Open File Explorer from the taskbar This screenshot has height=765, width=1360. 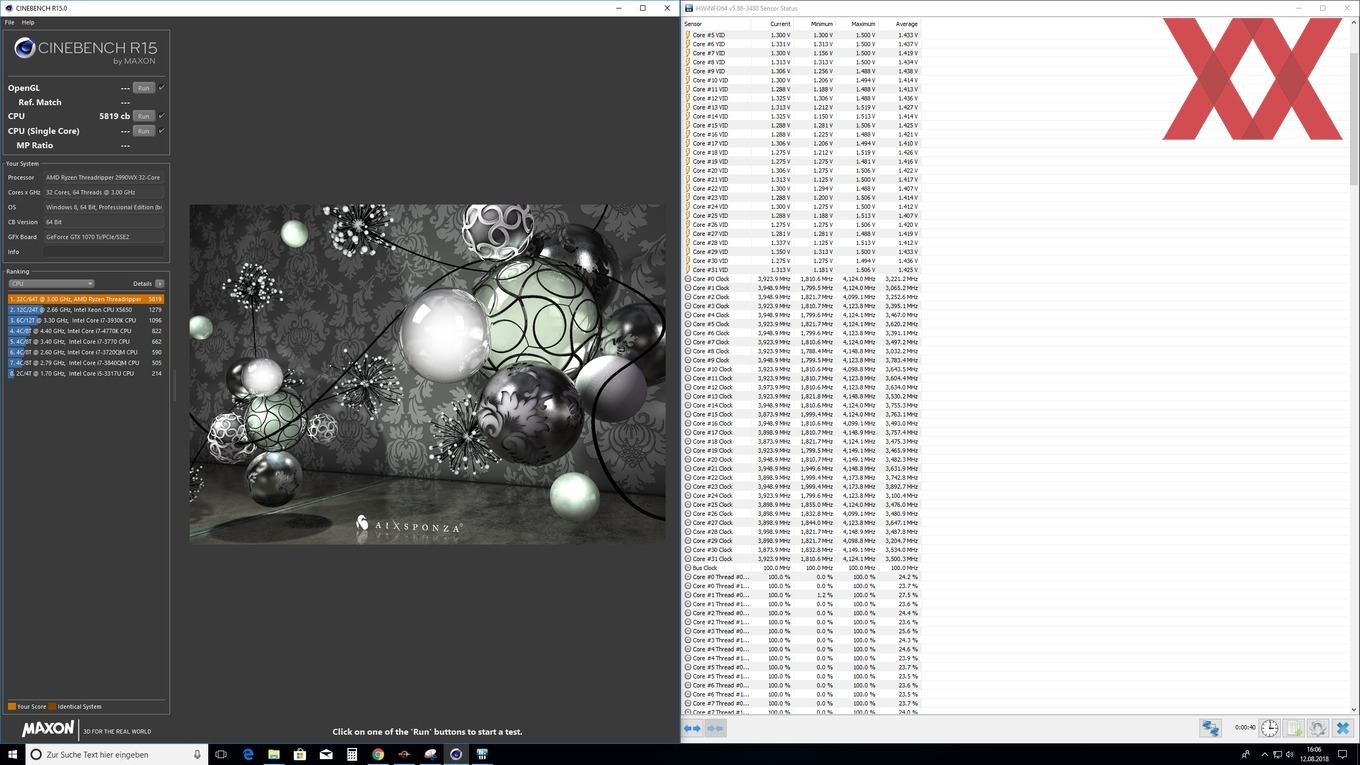pyautogui.click(x=273, y=754)
